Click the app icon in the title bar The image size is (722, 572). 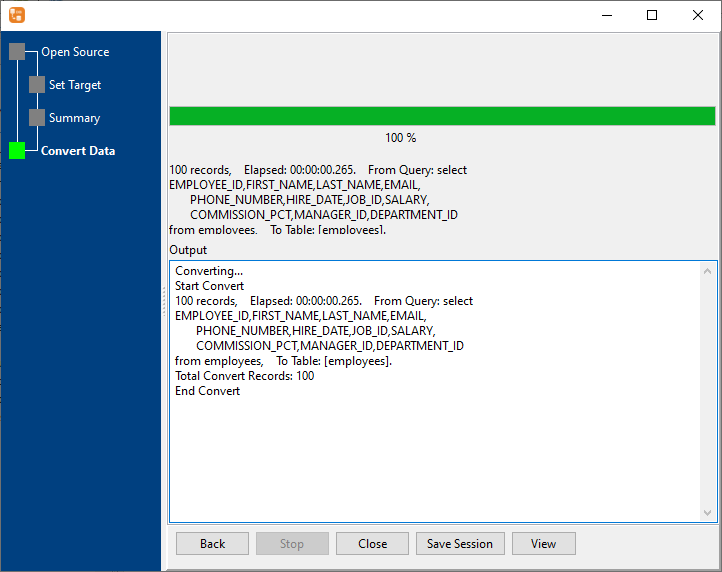point(16,15)
